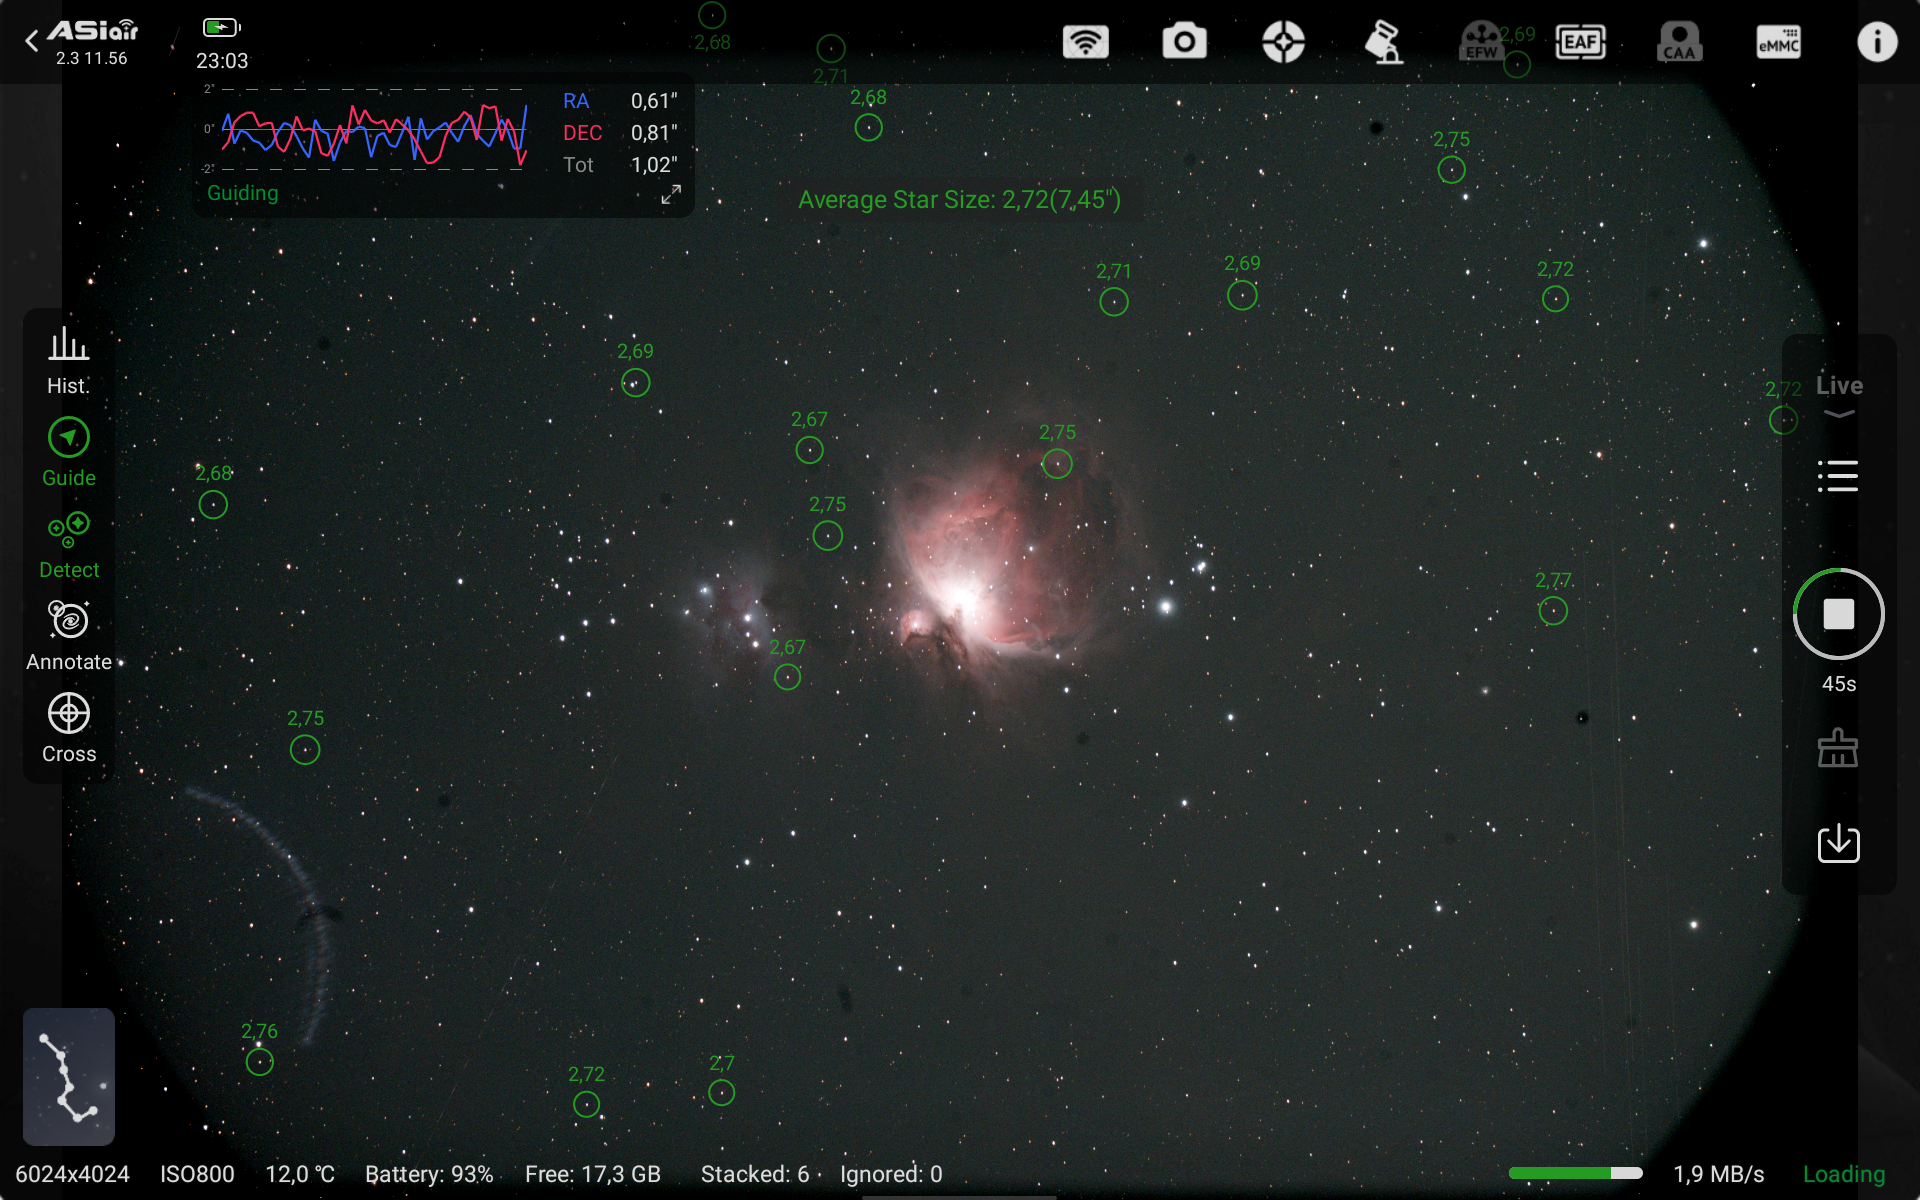Click the battery status icon
The width and height of the screenshot is (1920, 1200).
(x=222, y=27)
